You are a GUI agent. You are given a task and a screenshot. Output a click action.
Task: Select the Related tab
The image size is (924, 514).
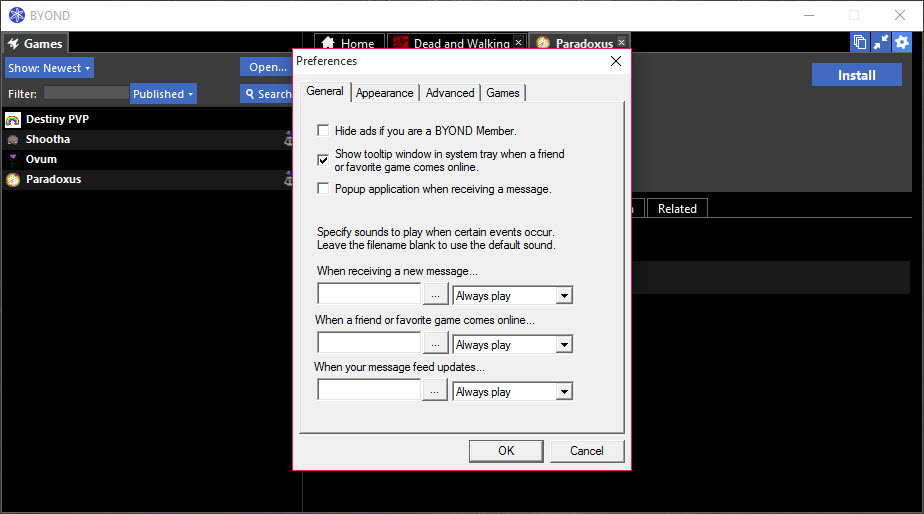point(677,209)
